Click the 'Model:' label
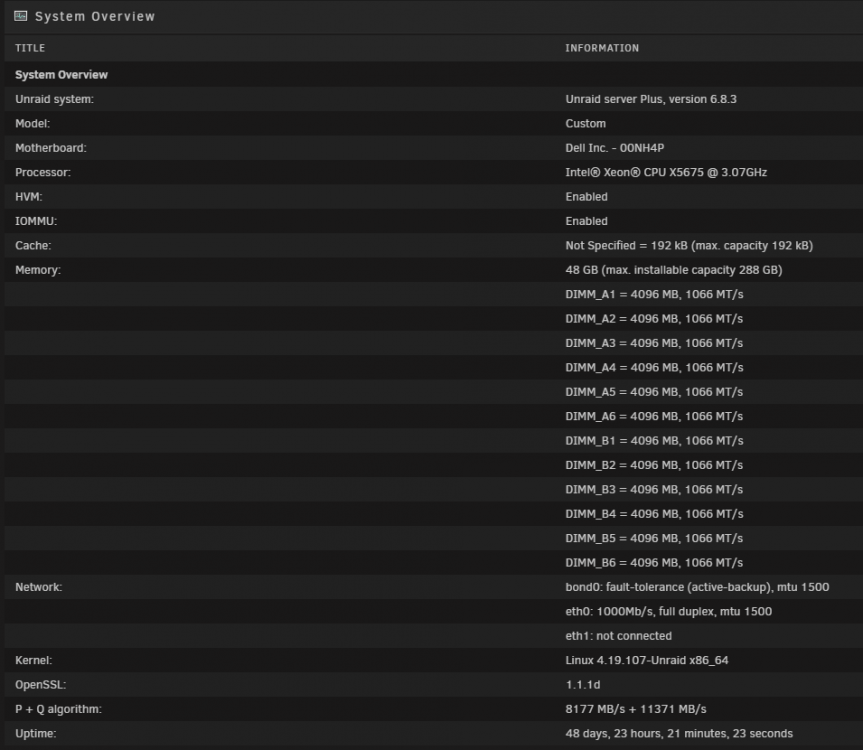863x750 pixels. point(32,123)
